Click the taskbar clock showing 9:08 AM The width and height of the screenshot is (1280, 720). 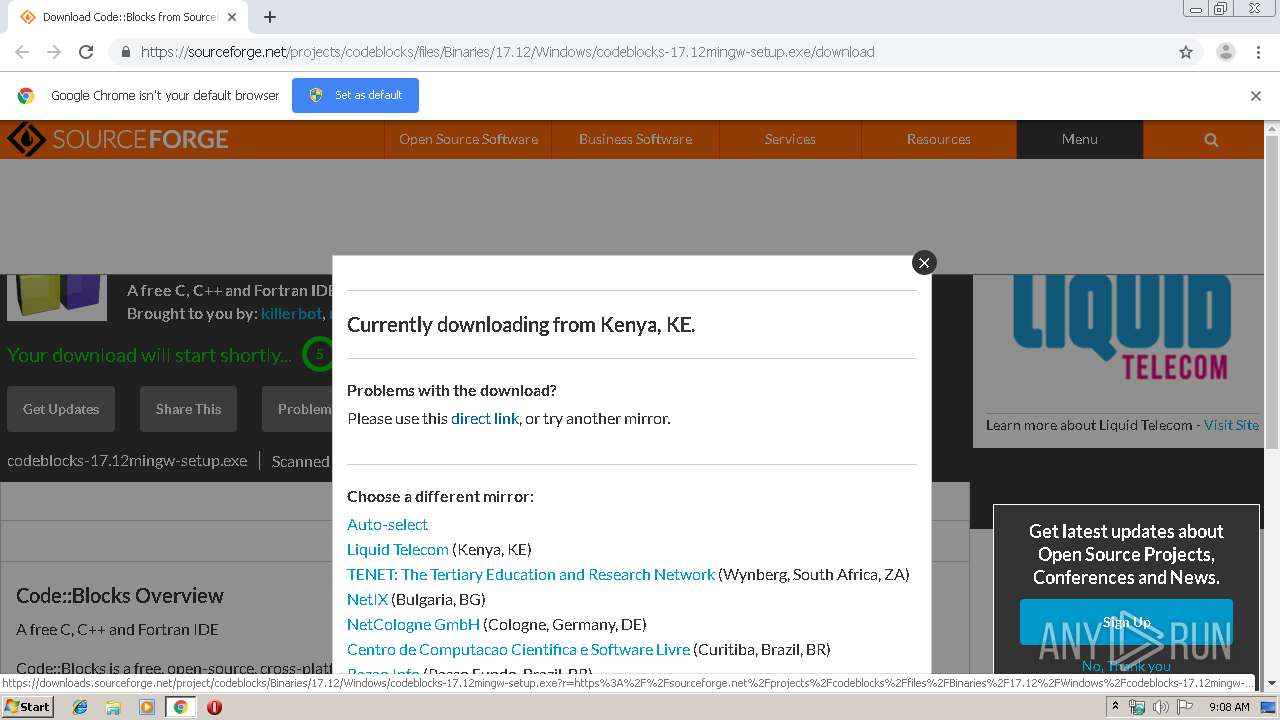tap(1229, 707)
